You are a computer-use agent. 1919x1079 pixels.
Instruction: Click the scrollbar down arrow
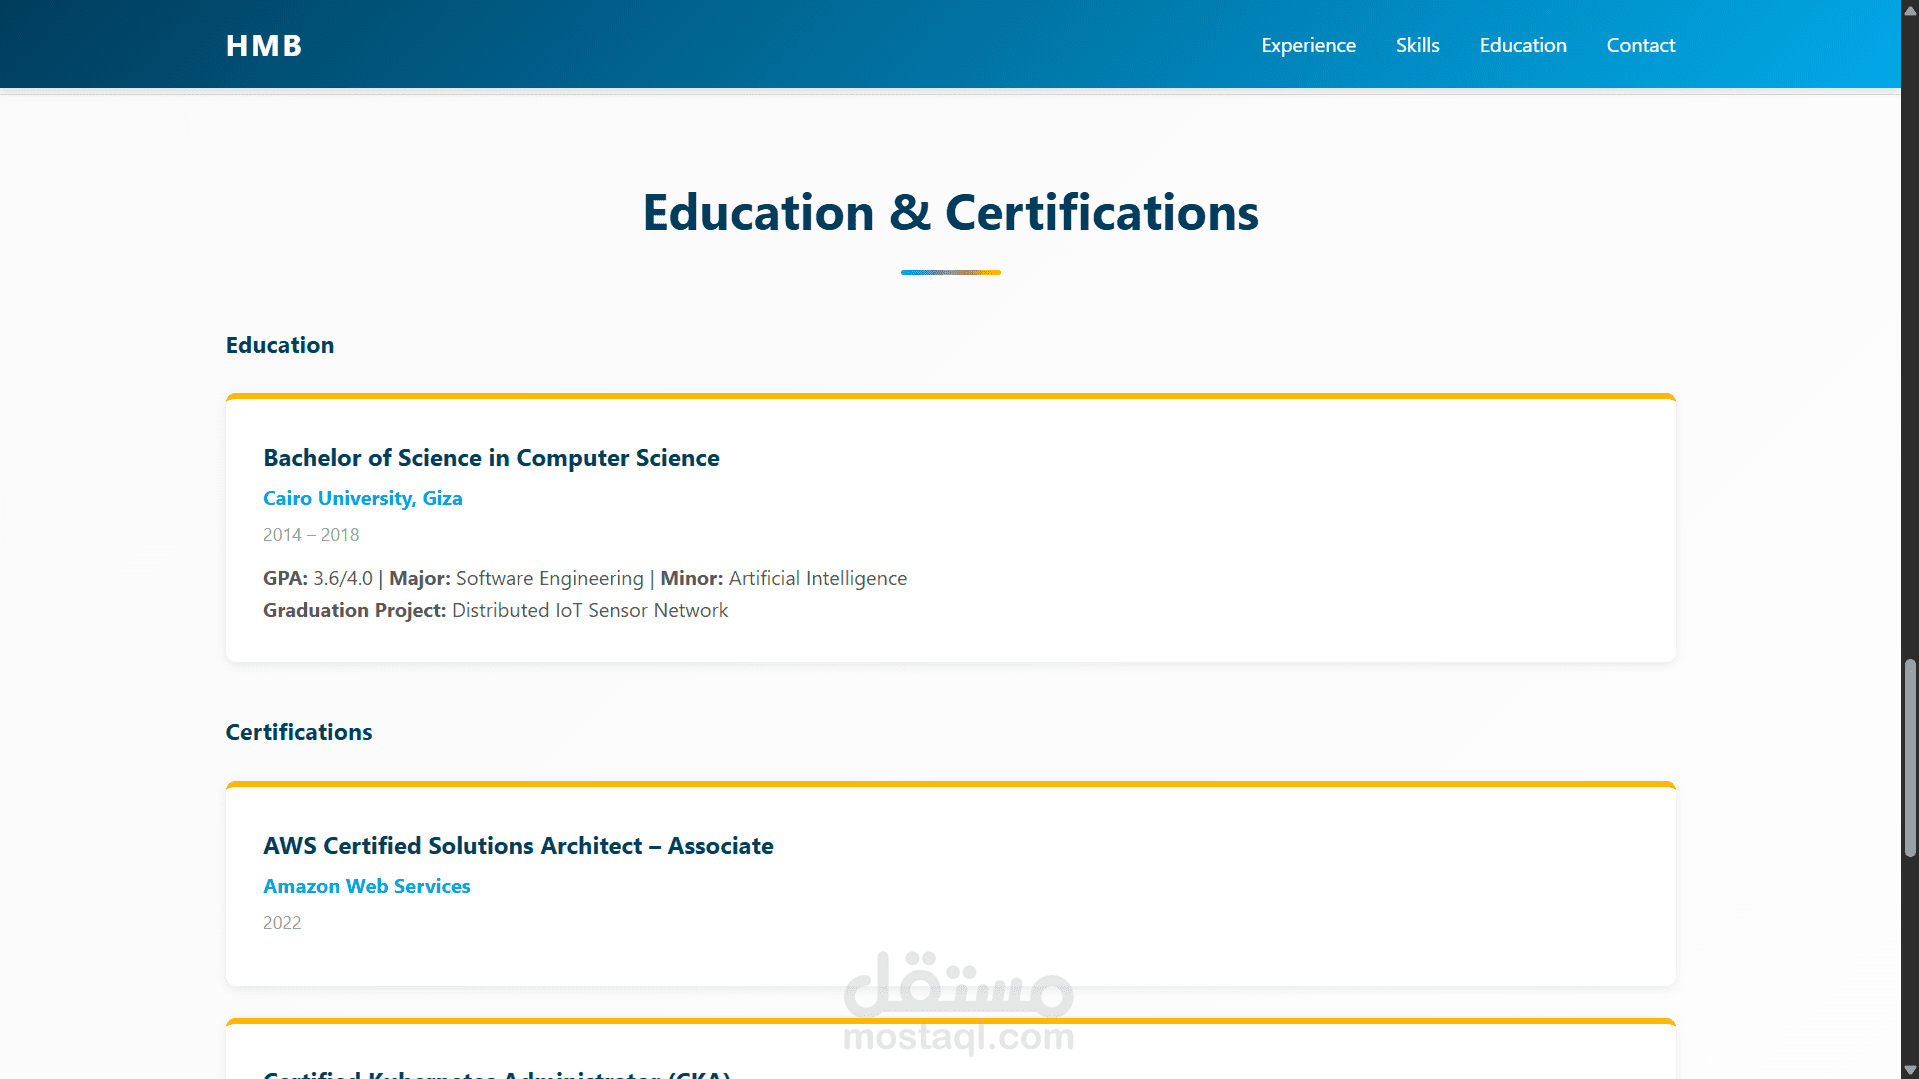pos(1910,1070)
